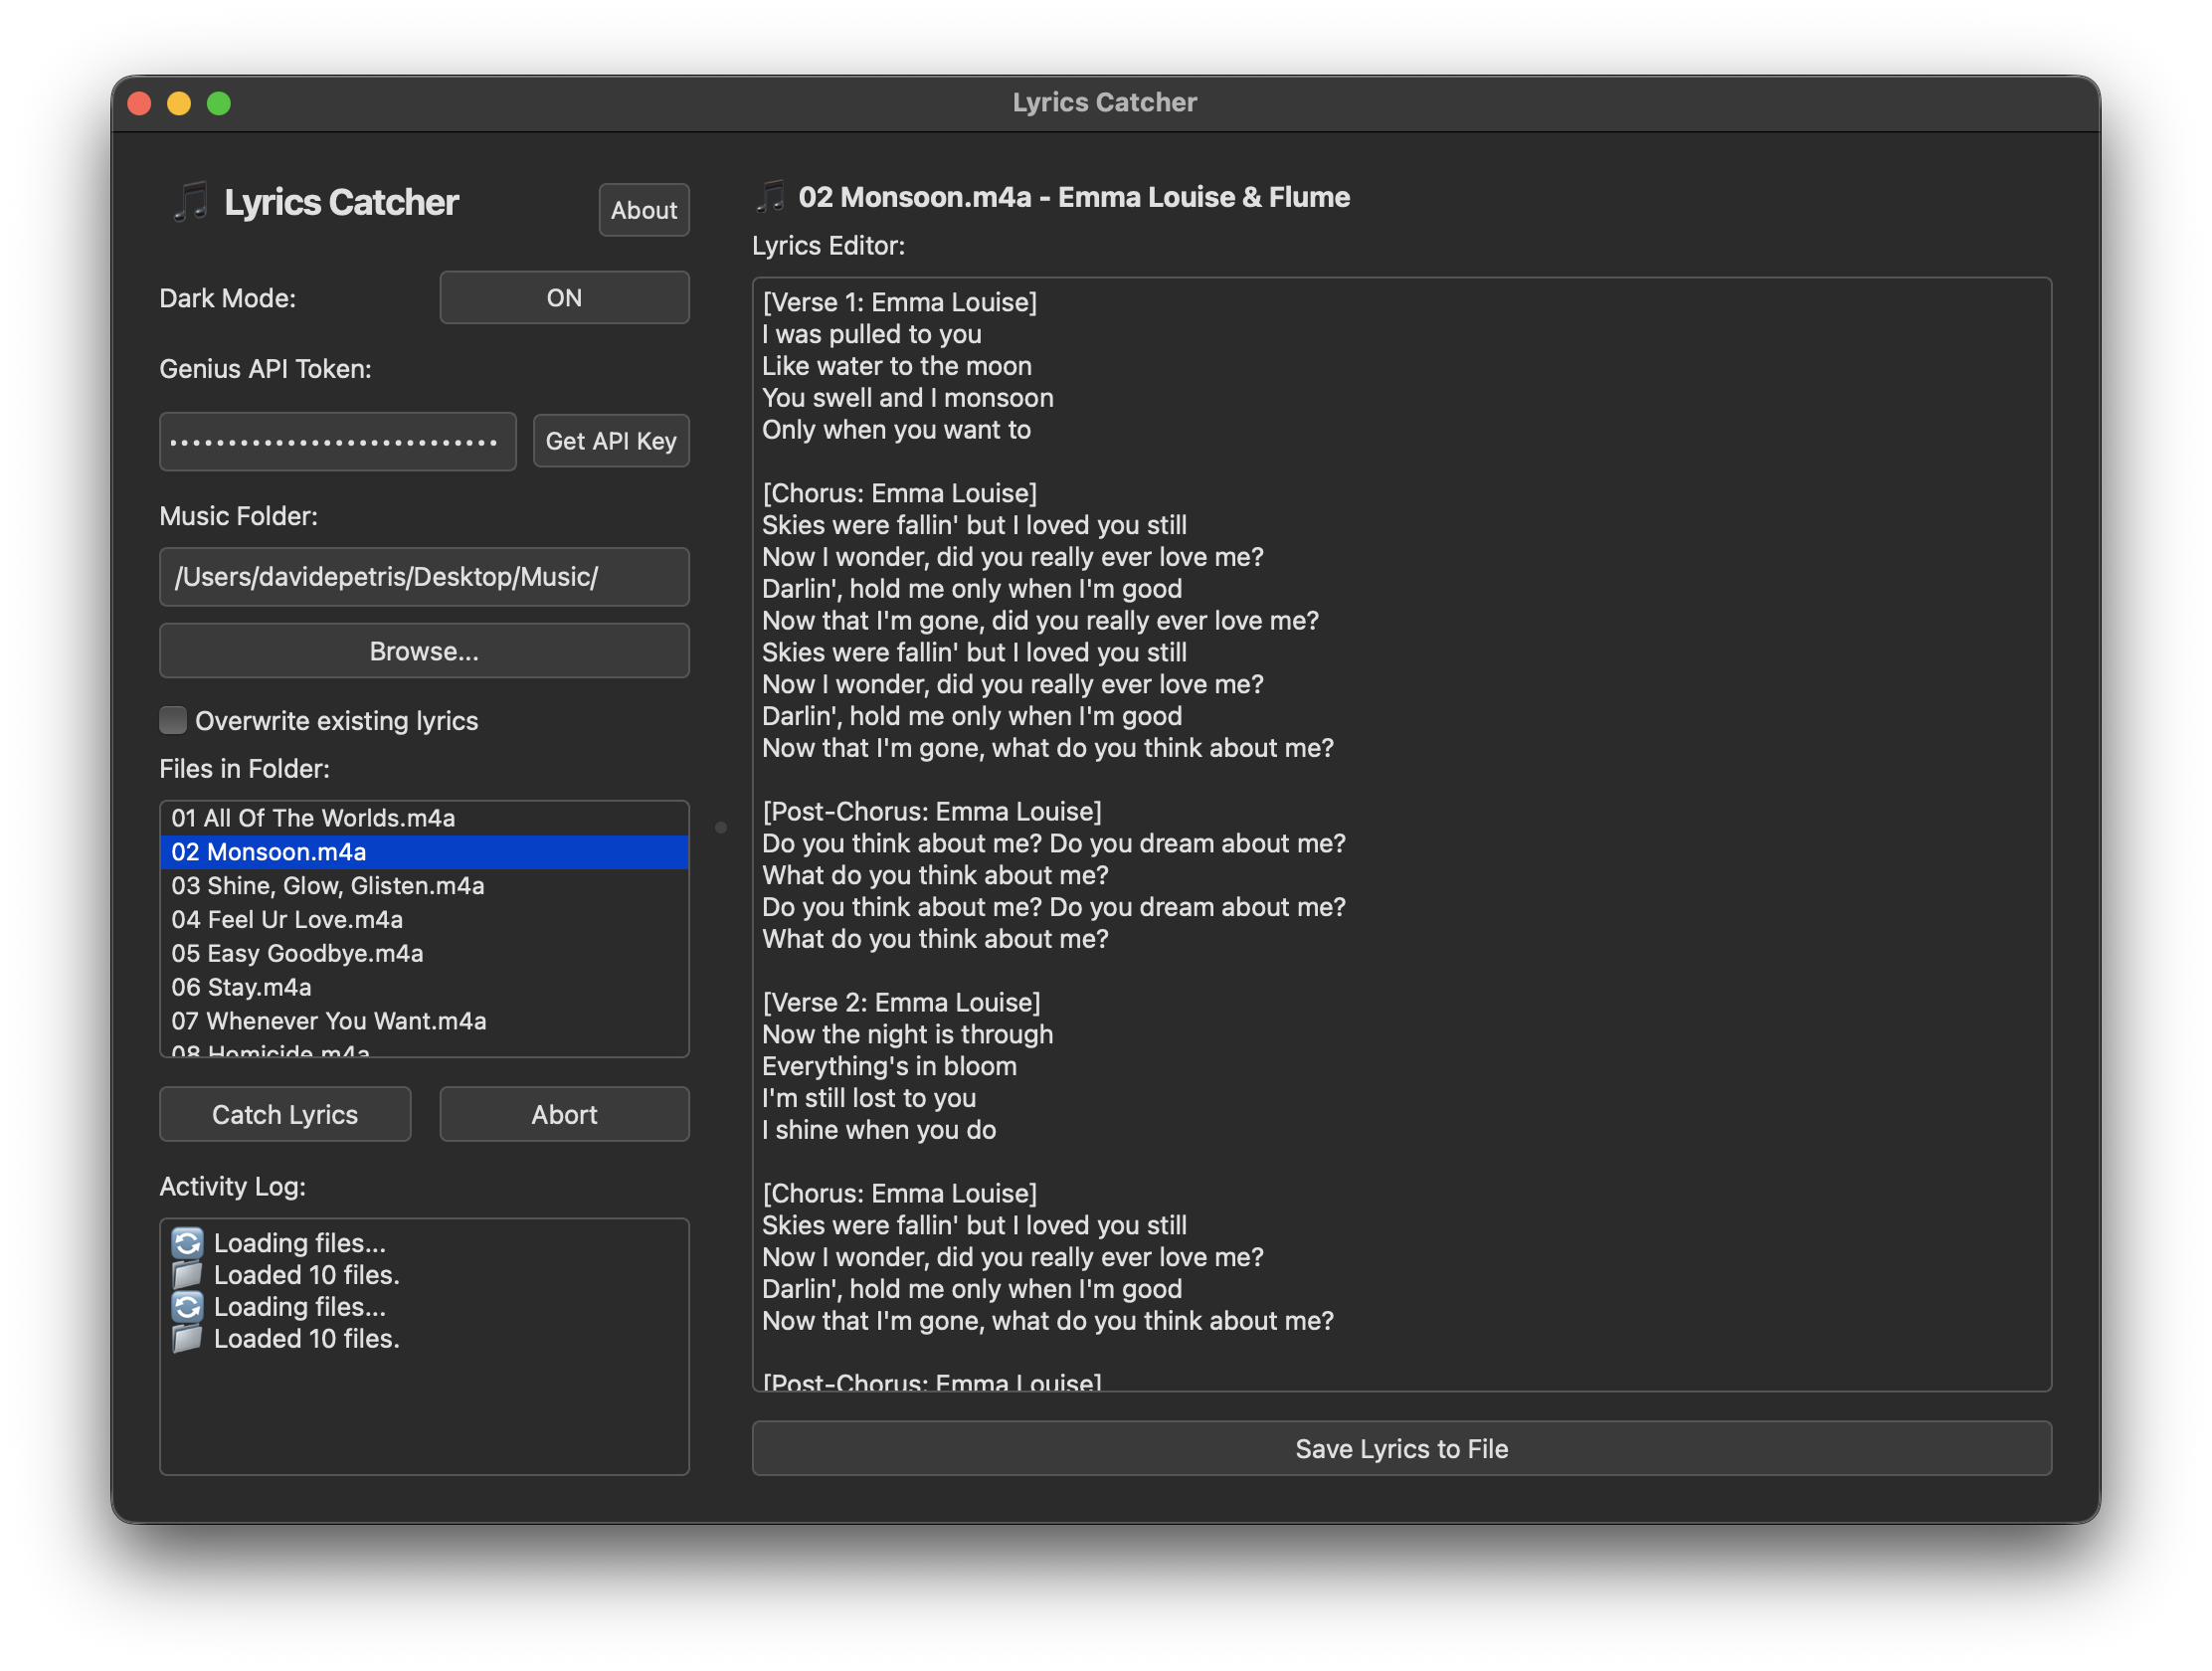Save Lyrics to File
This screenshot has height=1671, width=2212.
coord(1401,1448)
